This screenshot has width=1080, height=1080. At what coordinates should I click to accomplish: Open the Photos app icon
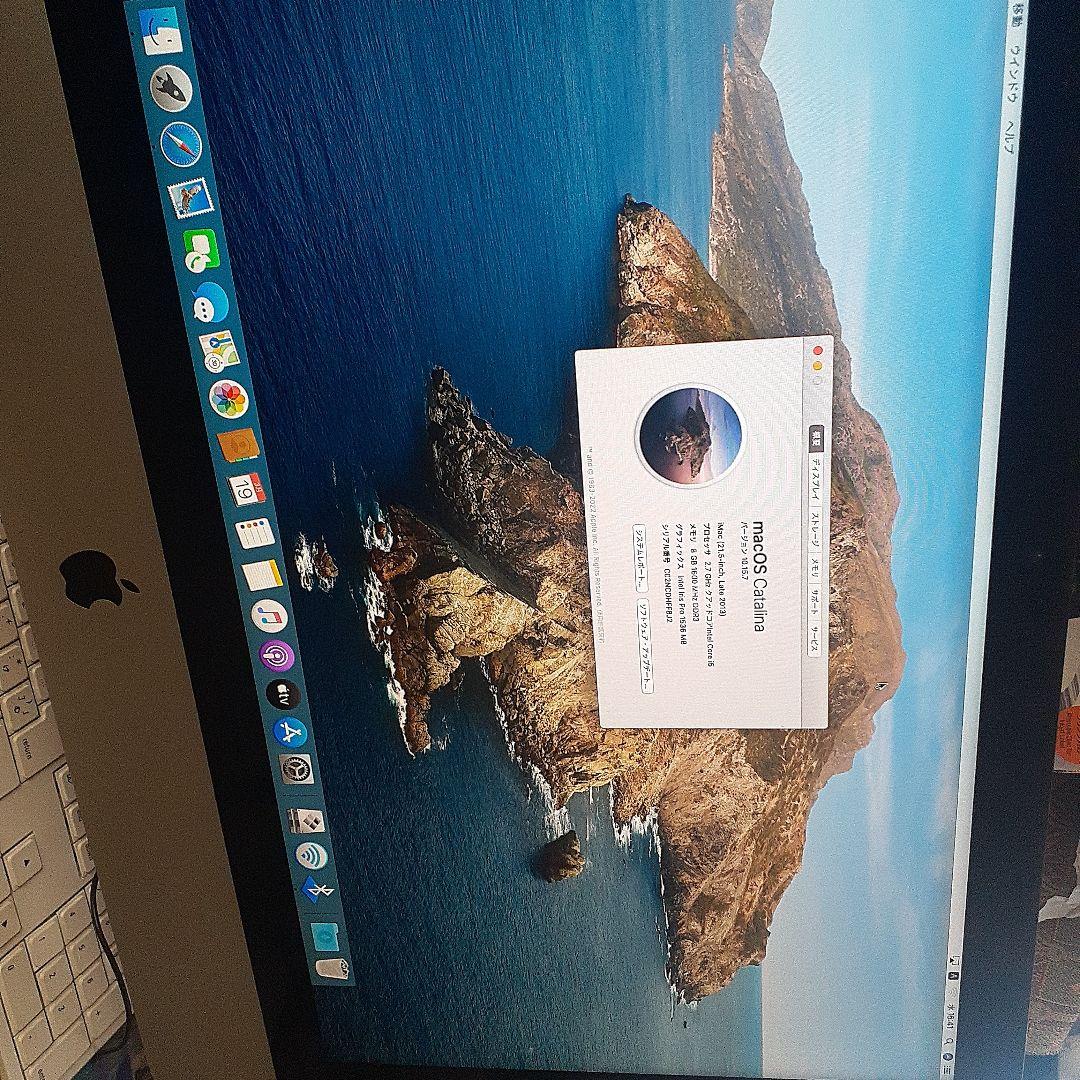[229, 399]
